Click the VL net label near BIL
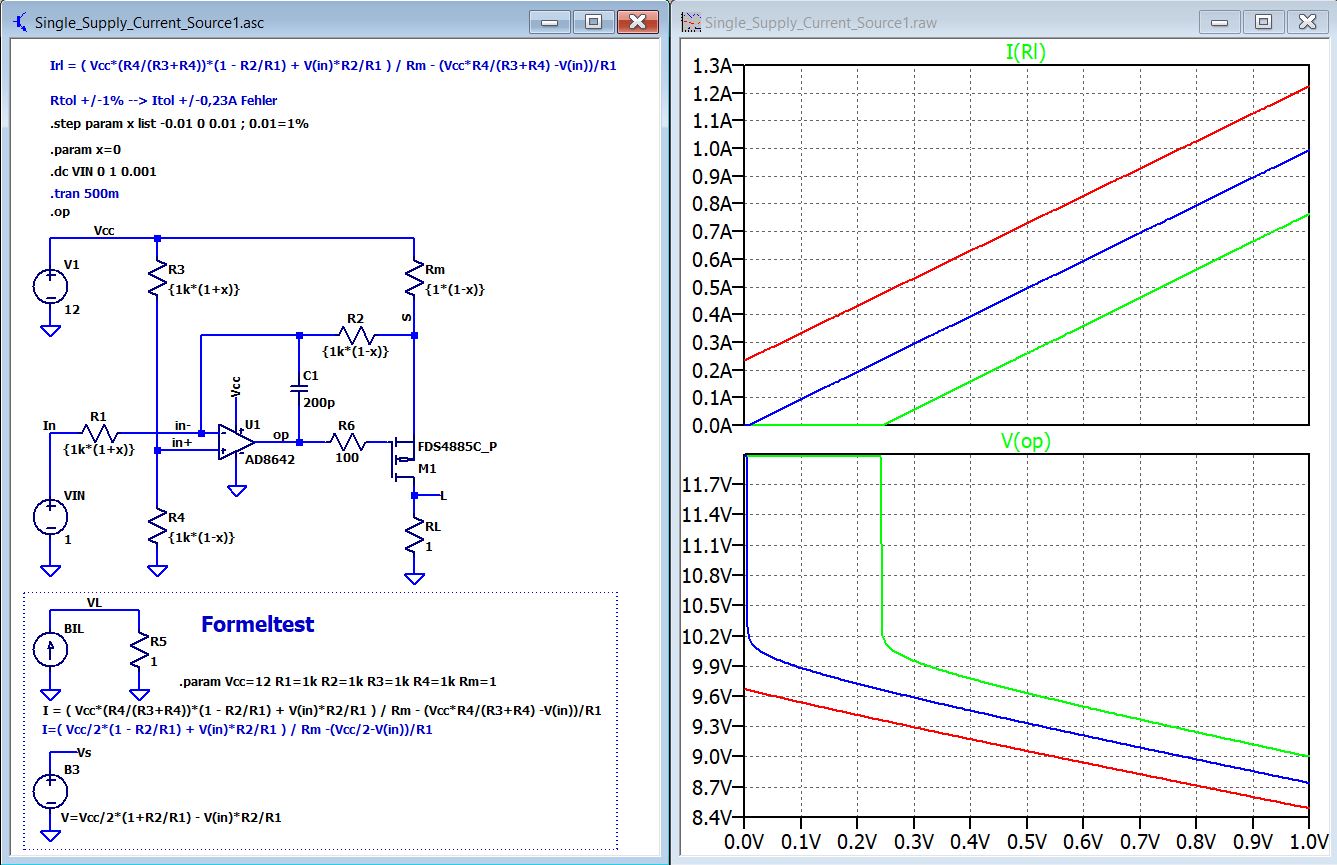Image resolution: width=1337 pixels, height=865 pixels. pos(94,603)
